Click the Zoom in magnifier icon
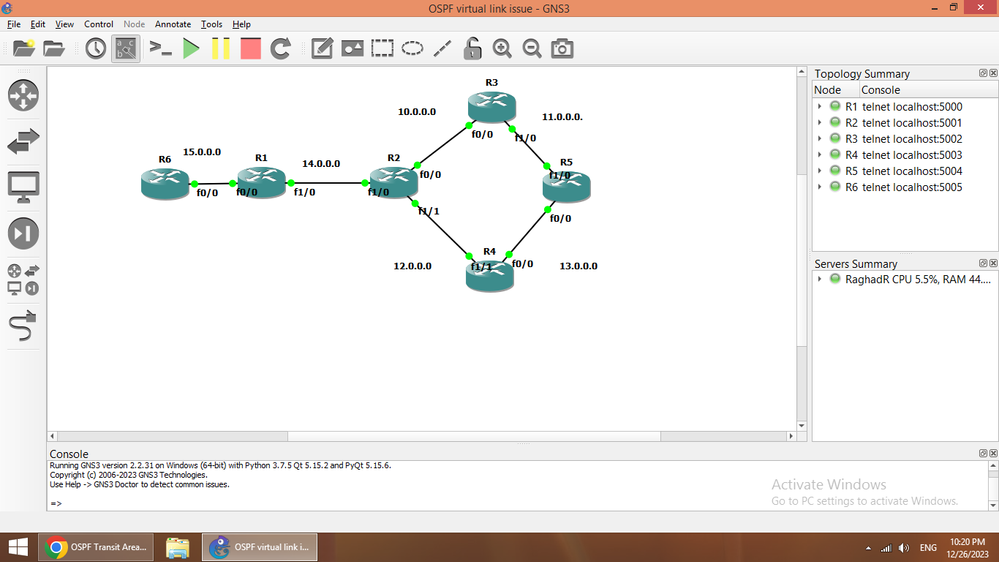This screenshot has height=562, width=999. tap(502, 48)
